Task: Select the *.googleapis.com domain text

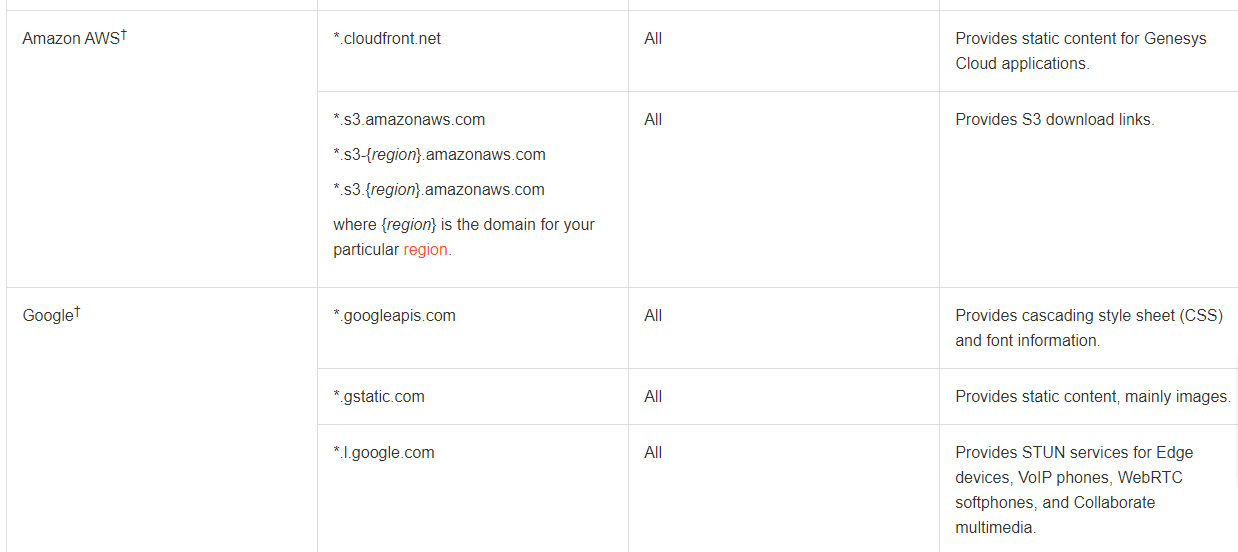Action: [x=394, y=316]
